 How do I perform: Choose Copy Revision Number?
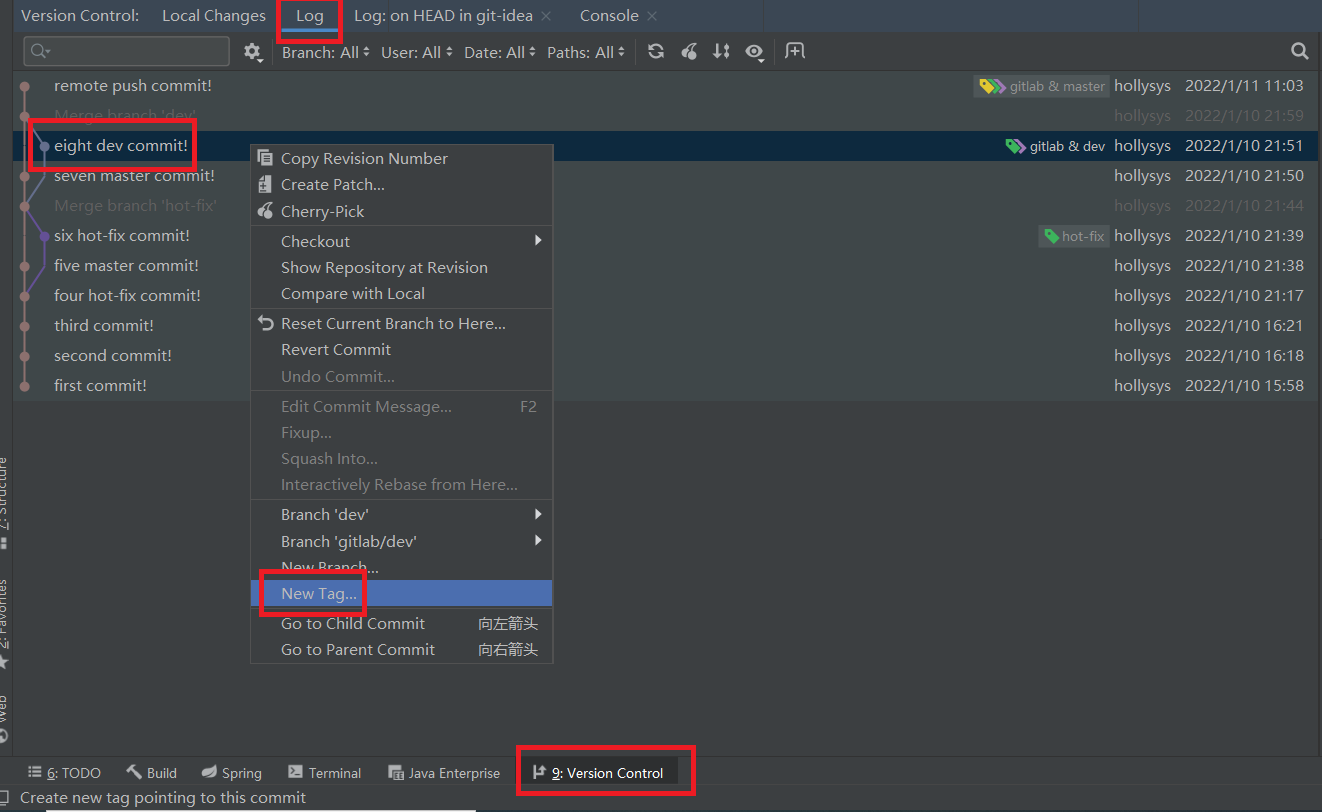pos(401,158)
